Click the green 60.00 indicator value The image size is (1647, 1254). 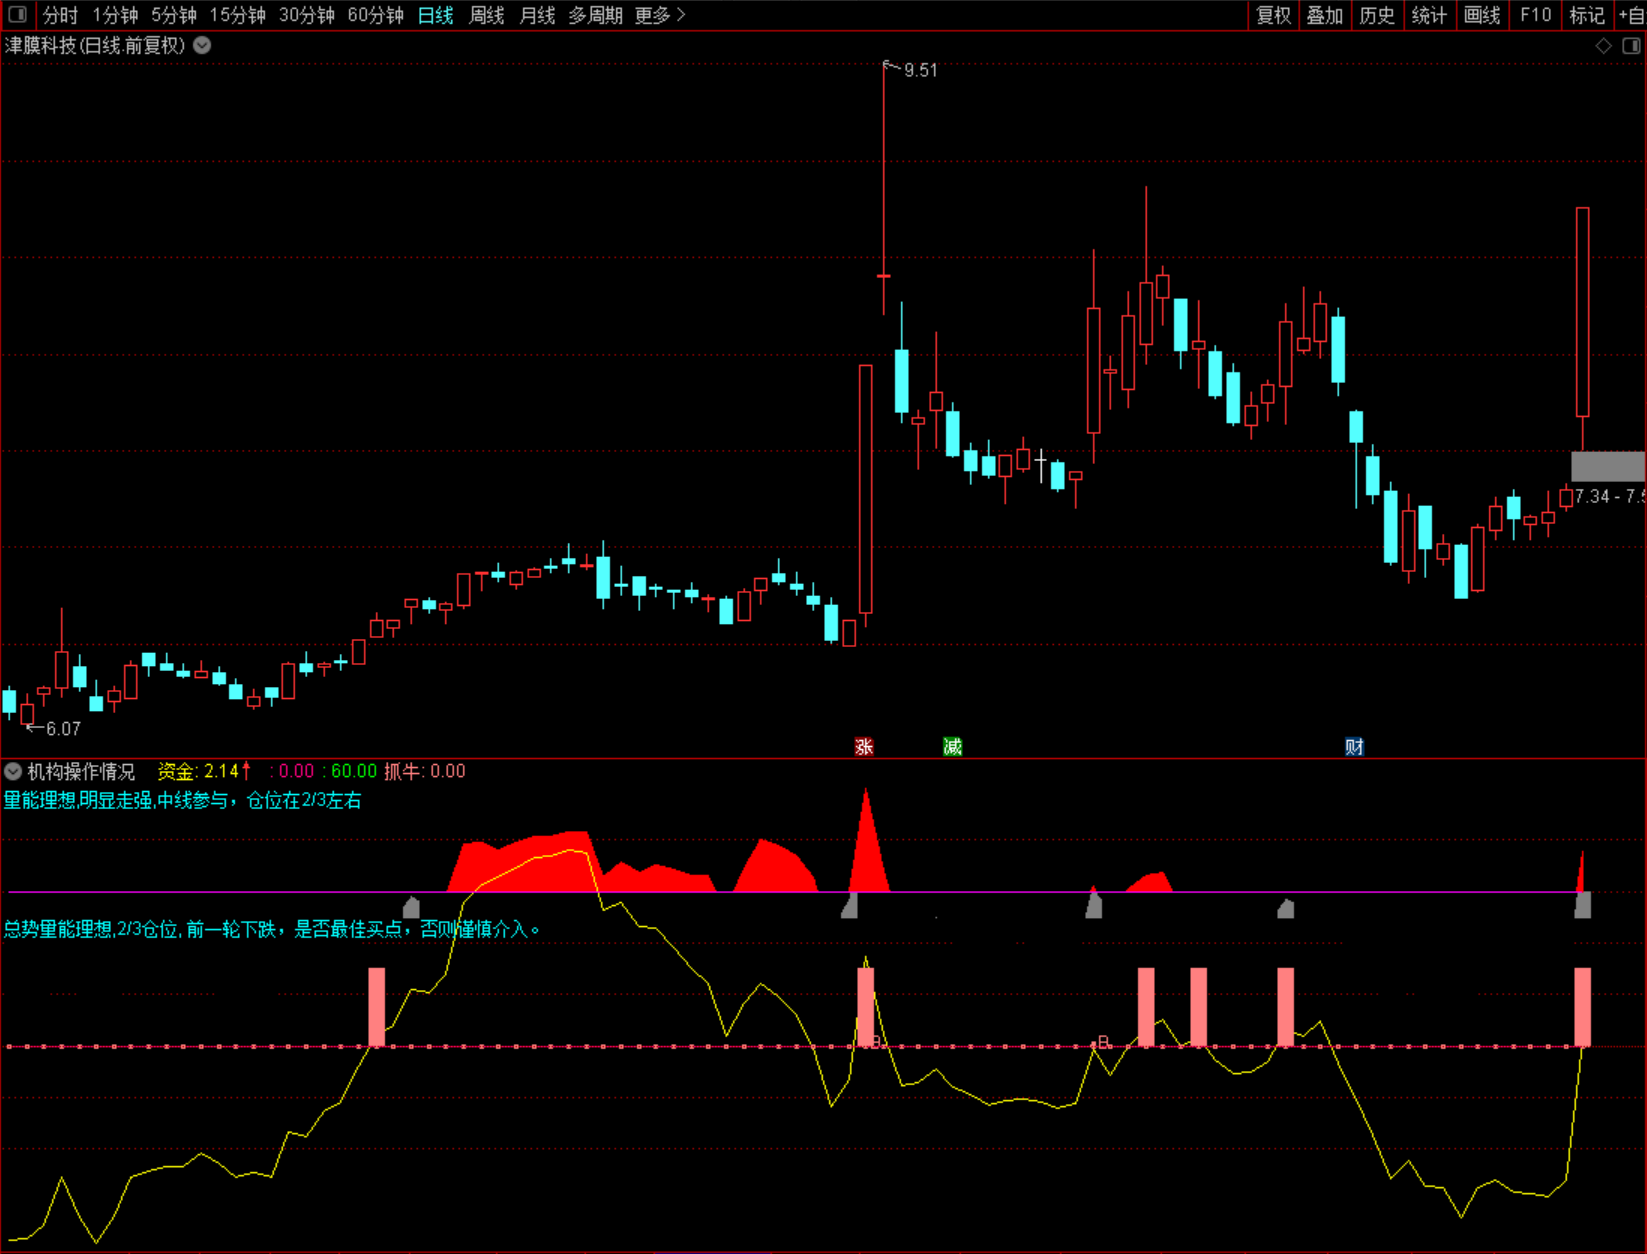click(354, 771)
